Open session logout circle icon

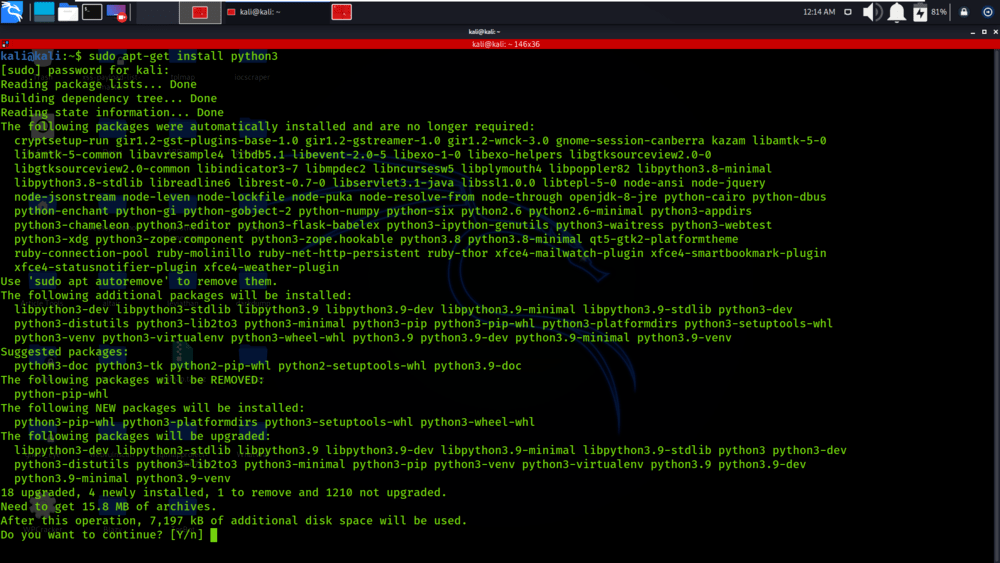tap(987, 12)
